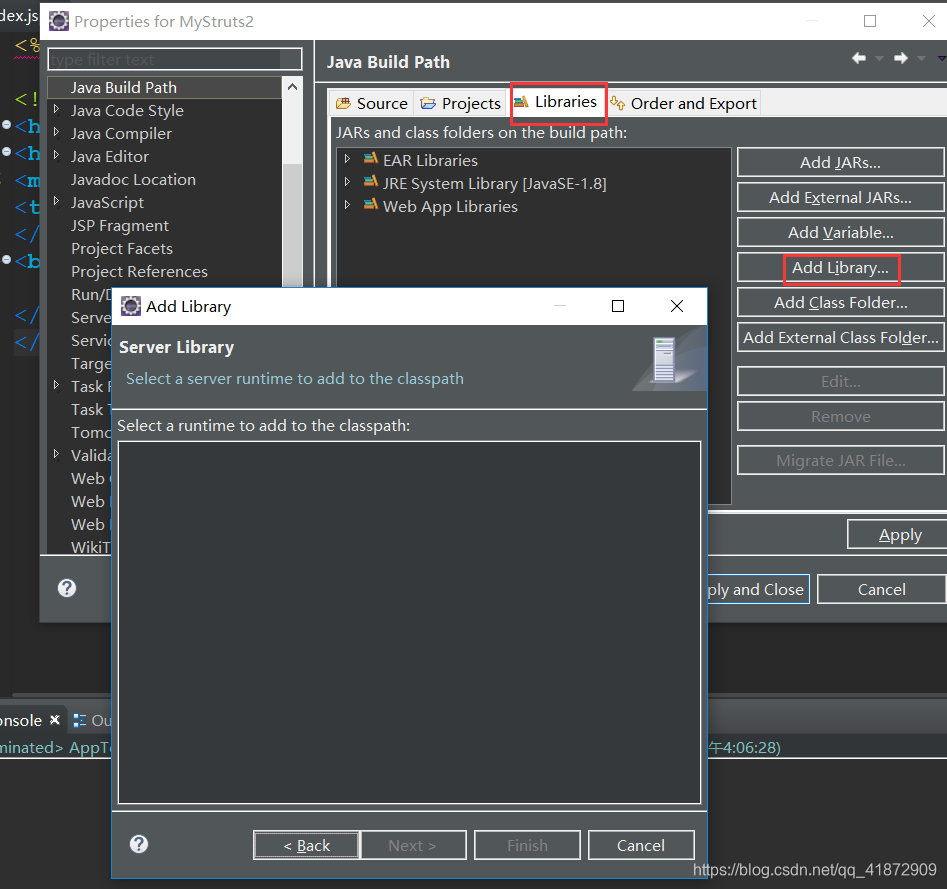The height and width of the screenshot is (889, 947).
Task: Click JRE System Library [JavaSE-1.8] label
Action: [x=495, y=183]
